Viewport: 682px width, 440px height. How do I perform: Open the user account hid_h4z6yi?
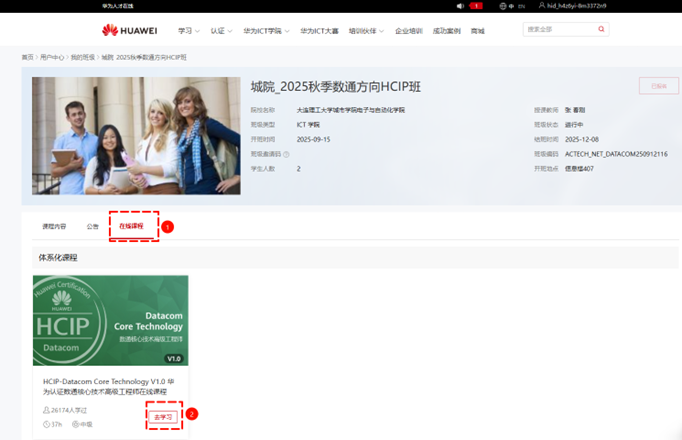click(572, 6)
